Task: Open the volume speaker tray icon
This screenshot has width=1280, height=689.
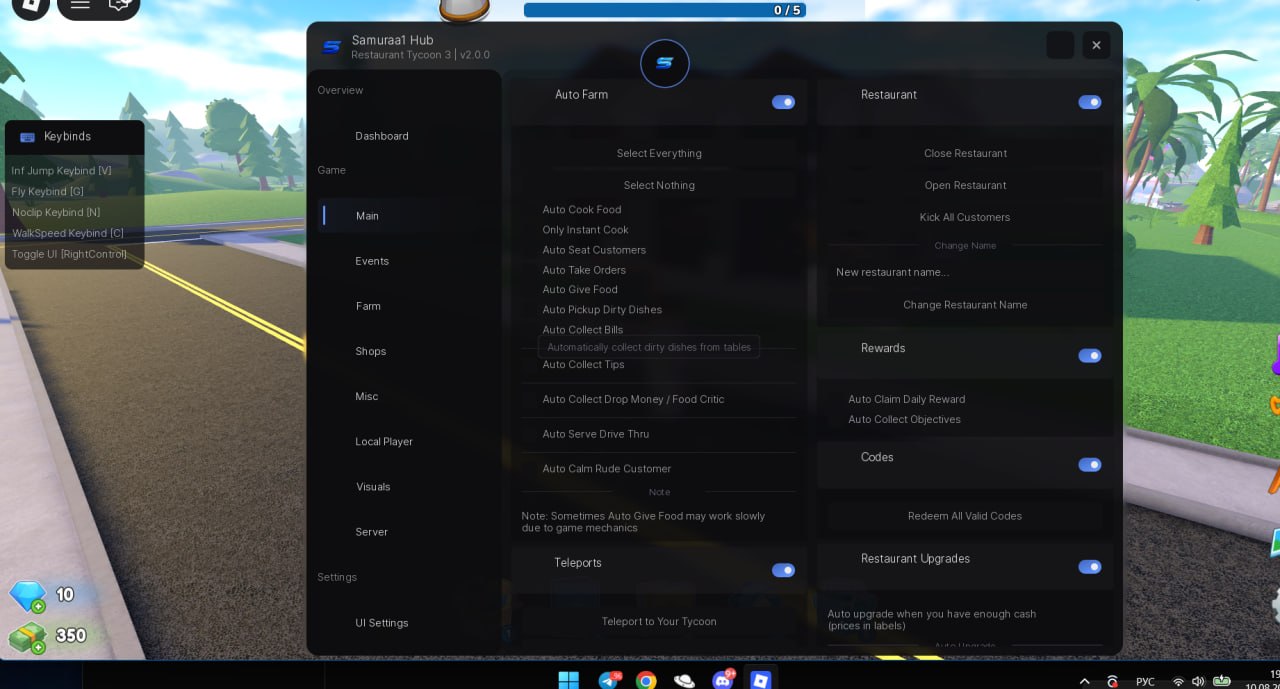Action: click(1198, 682)
